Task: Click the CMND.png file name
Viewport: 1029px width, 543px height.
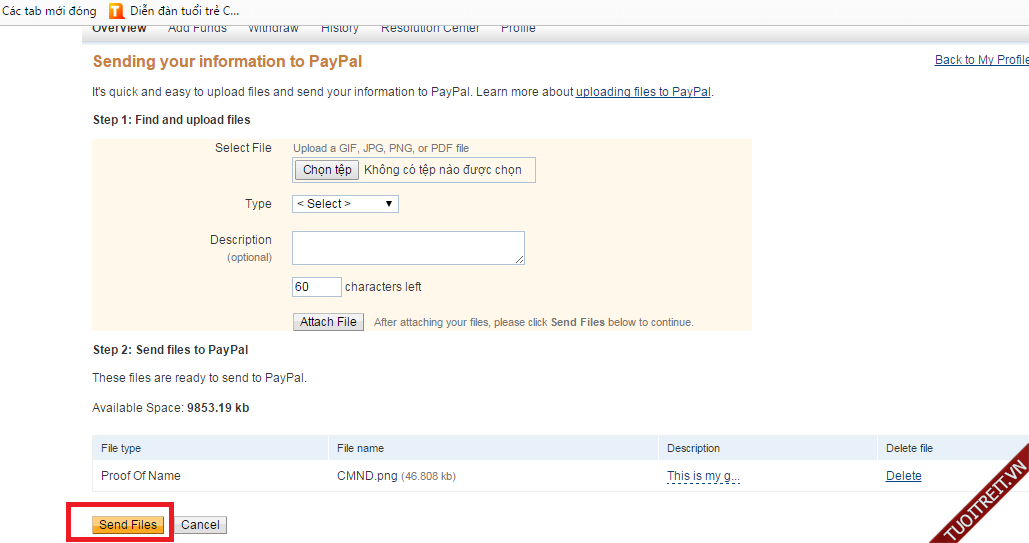Action: [x=367, y=476]
